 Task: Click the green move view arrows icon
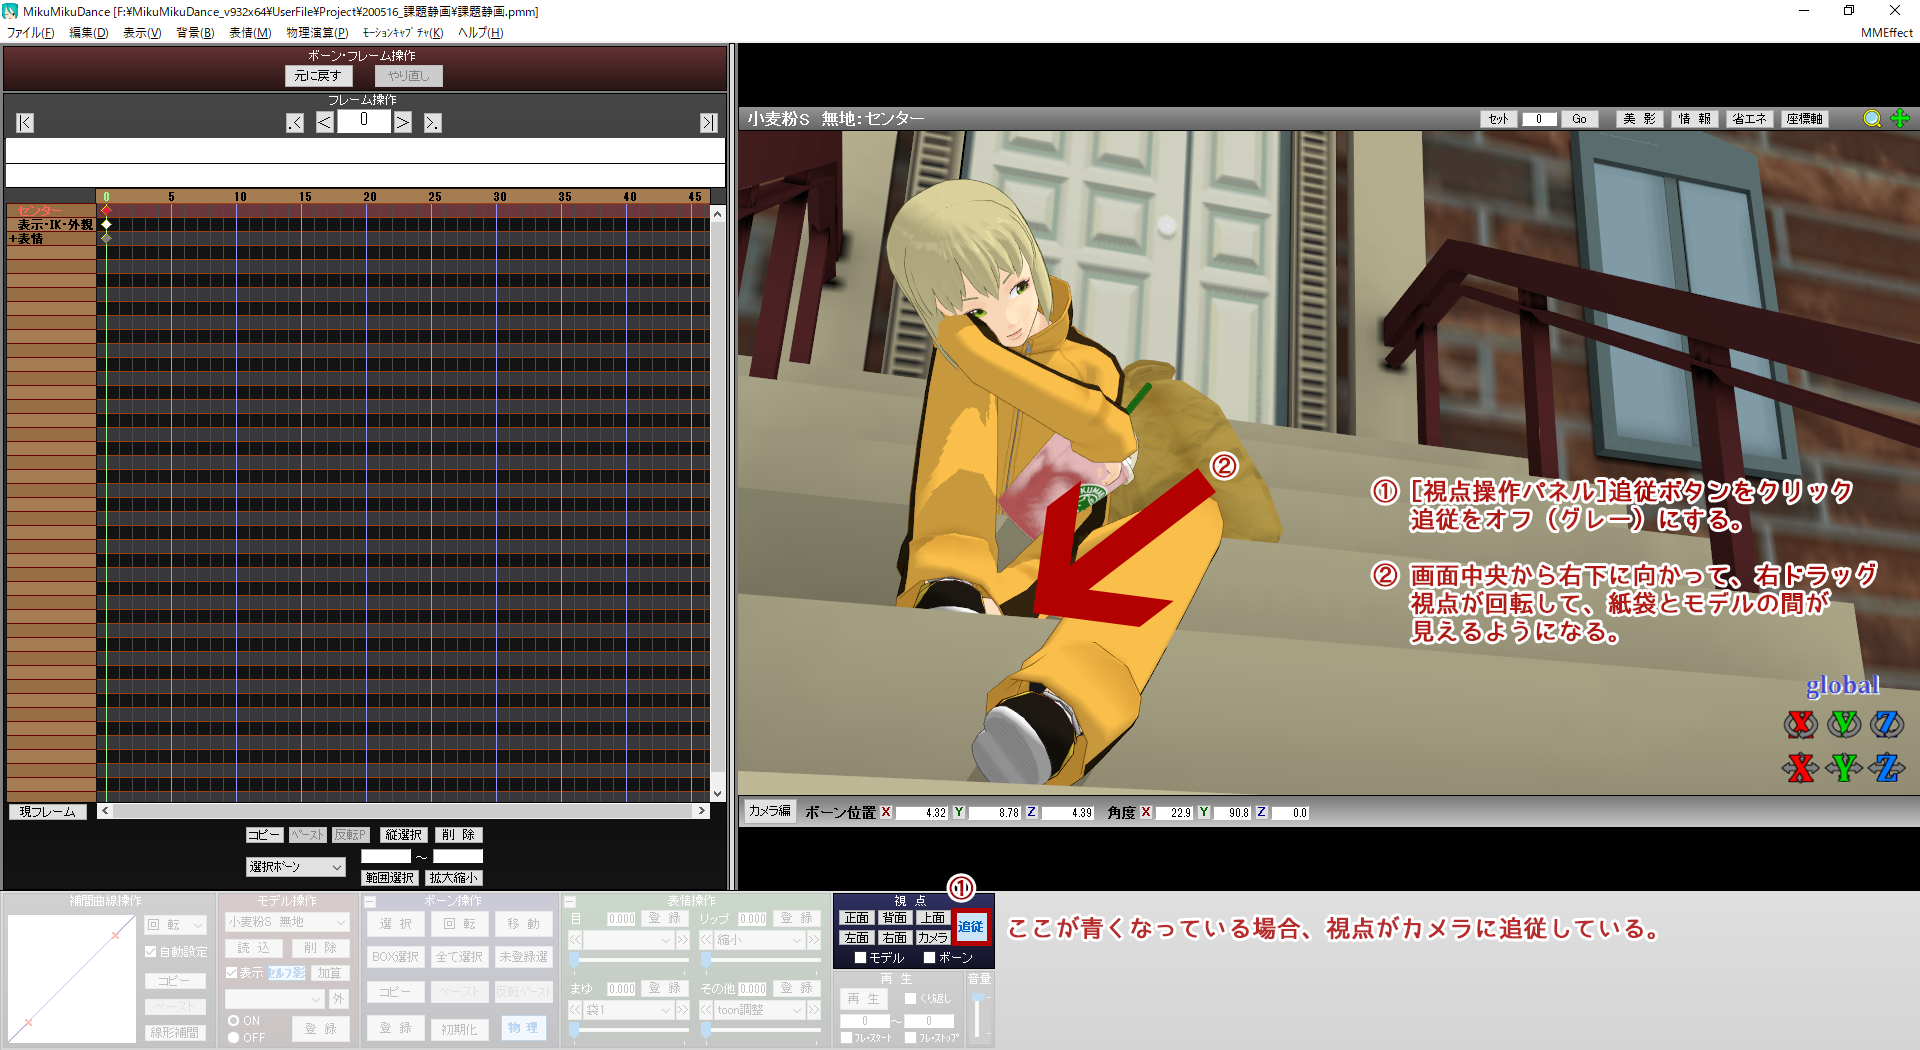coord(1900,119)
